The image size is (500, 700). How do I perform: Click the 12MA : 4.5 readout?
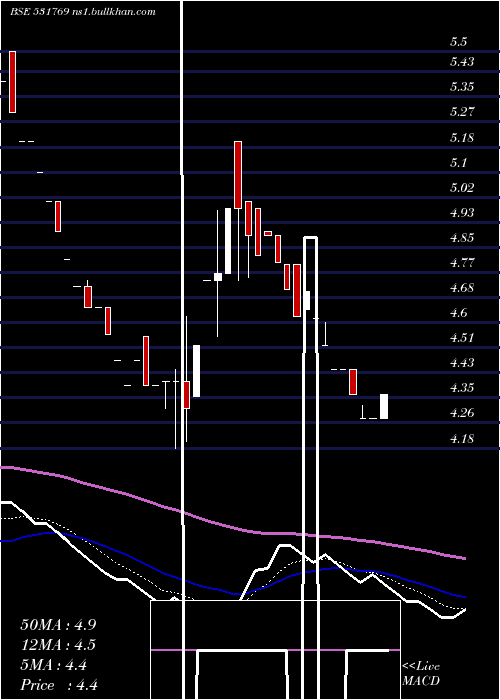point(58,645)
